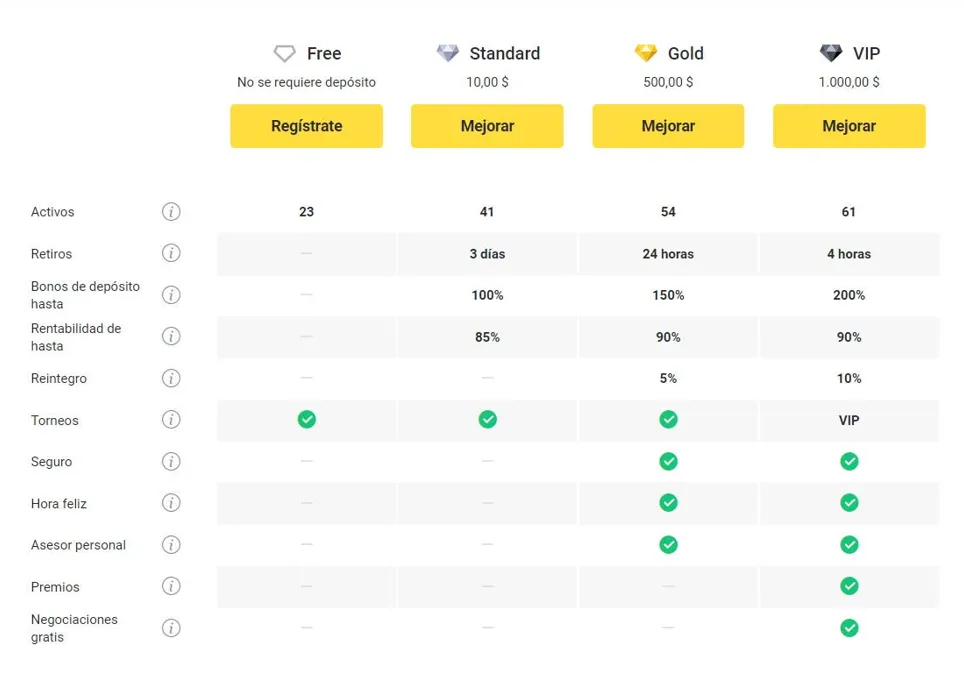The width and height of the screenshot is (964, 679).
Task: Click the Hora feliz row label
Action: (58, 504)
